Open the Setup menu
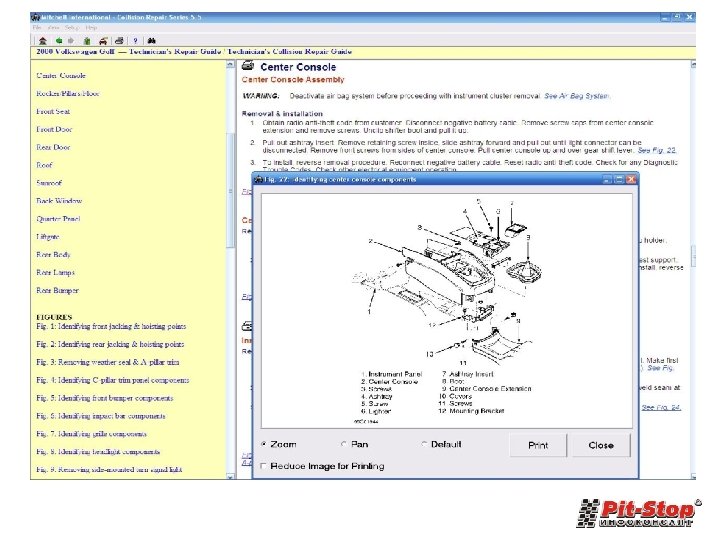 click(x=72, y=28)
